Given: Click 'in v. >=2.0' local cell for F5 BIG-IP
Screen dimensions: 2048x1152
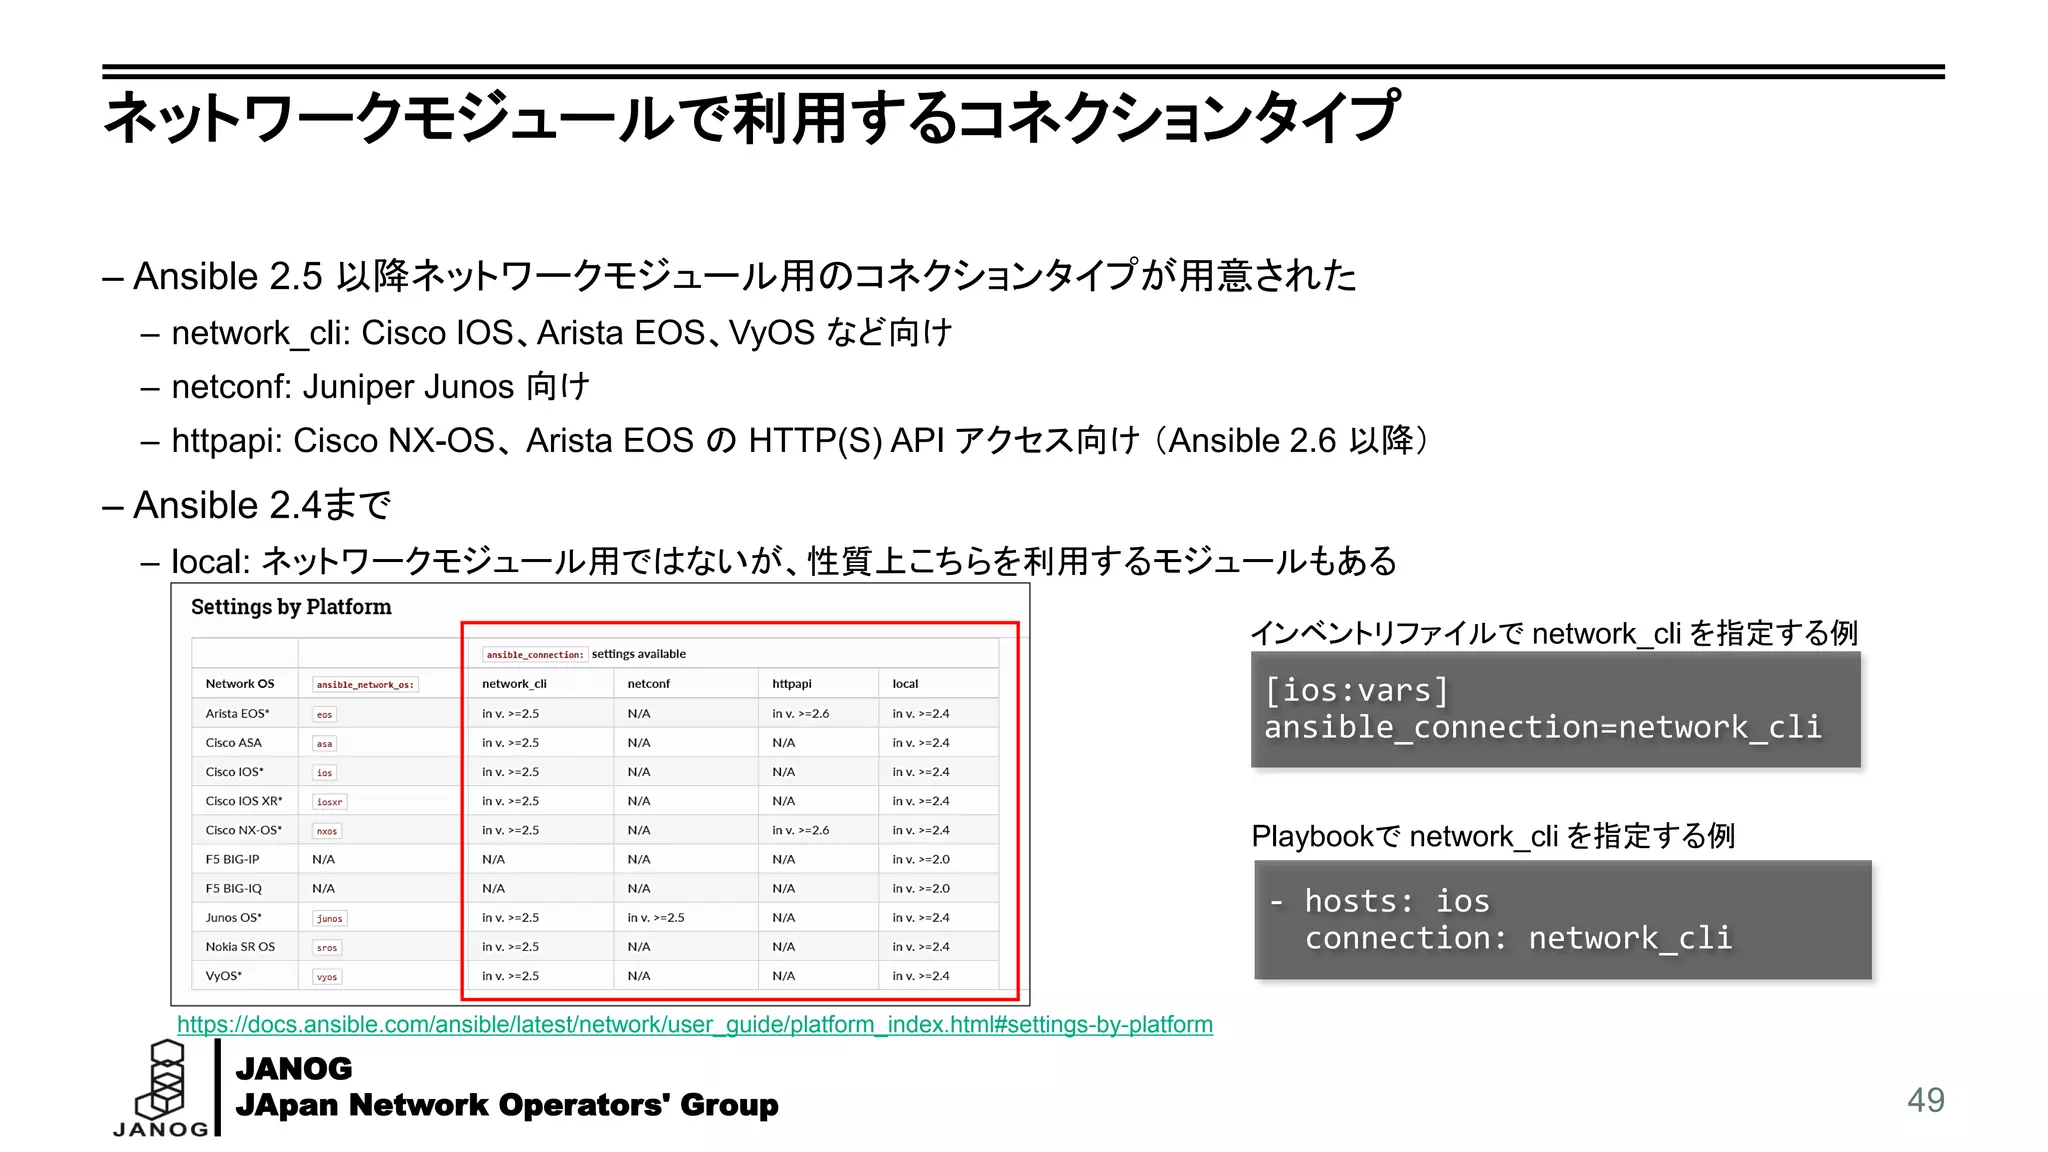Looking at the screenshot, I should coord(921,859).
